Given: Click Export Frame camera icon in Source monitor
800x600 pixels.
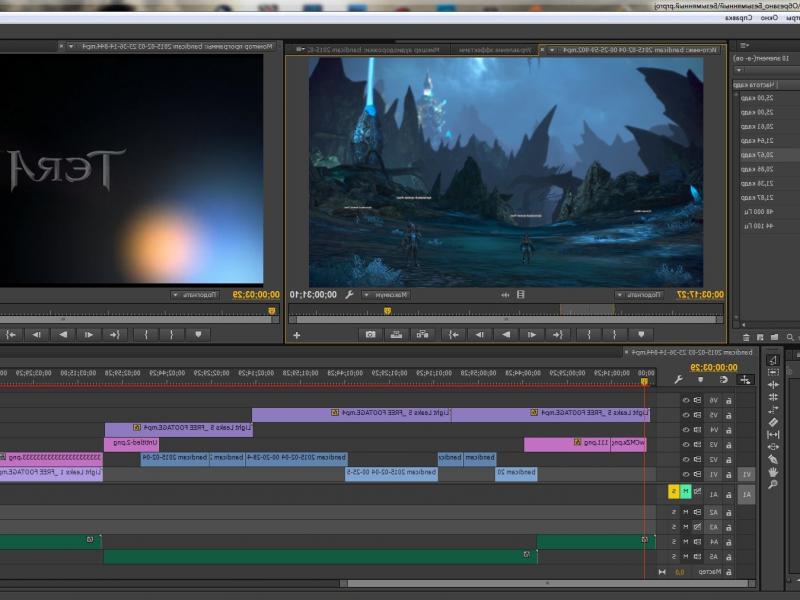Looking at the screenshot, I should pos(370,335).
